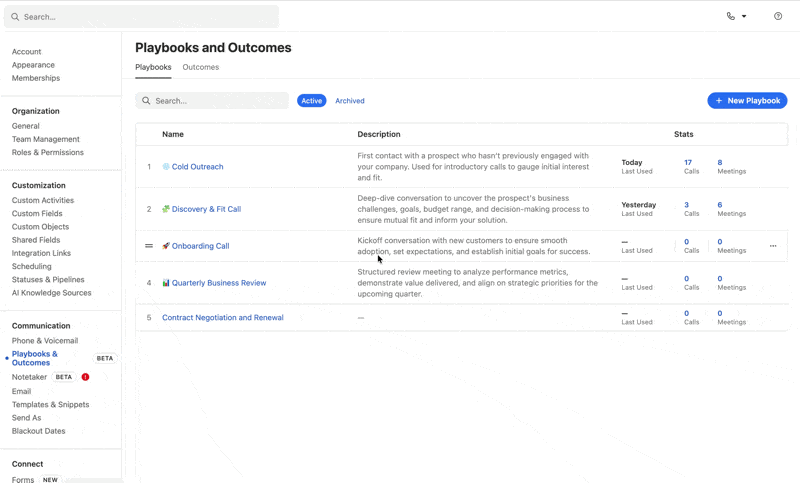Select the Playbooks tab
Screen dimensions: 800x483
pos(153,67)
